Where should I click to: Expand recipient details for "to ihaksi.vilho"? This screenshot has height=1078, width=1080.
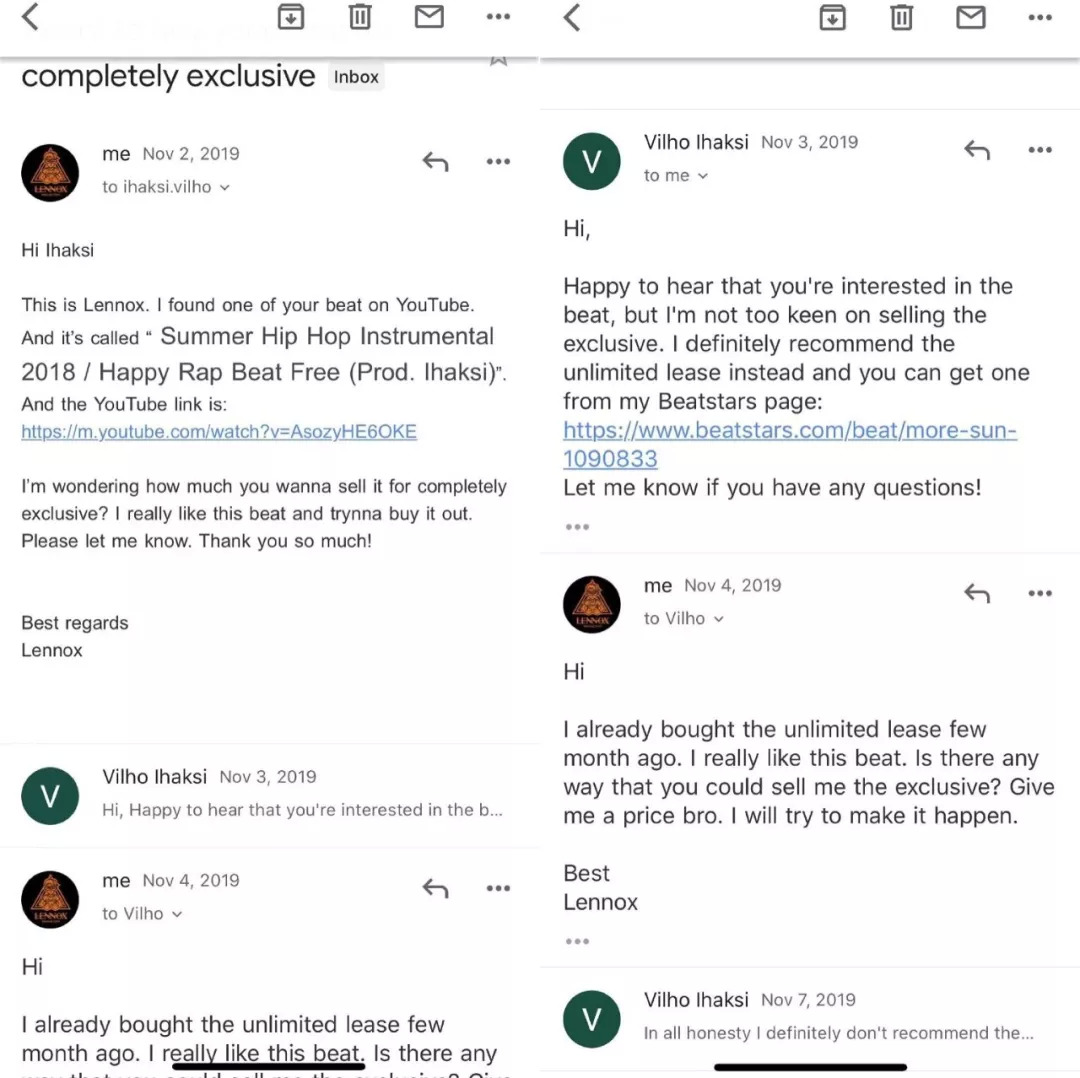(x=166, y=187)
